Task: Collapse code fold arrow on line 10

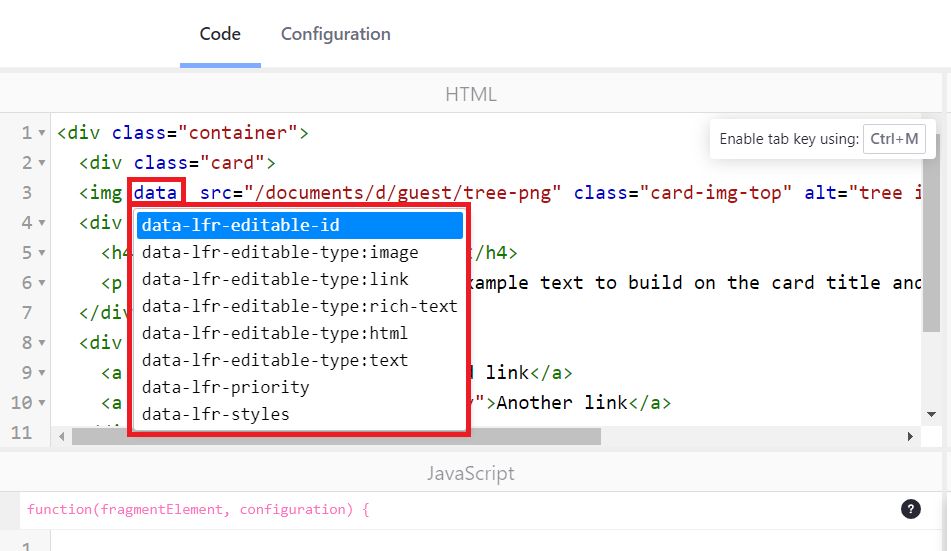Action: [42, 402]
